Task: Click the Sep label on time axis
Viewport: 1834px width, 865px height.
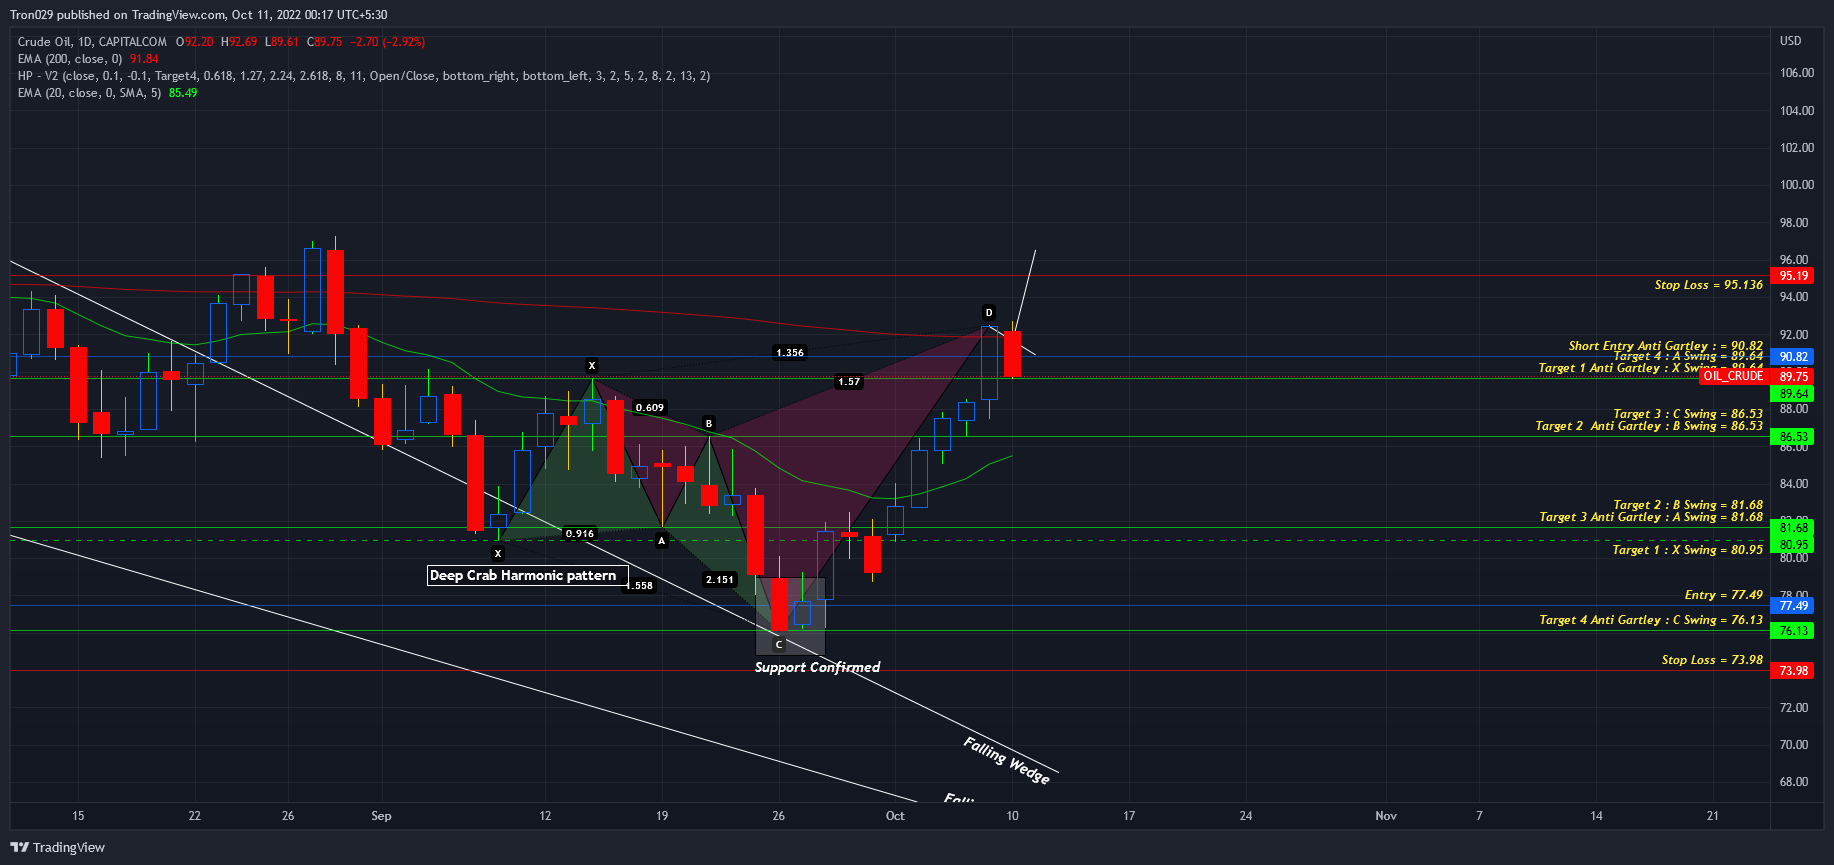Action: (x=381, y=816)
